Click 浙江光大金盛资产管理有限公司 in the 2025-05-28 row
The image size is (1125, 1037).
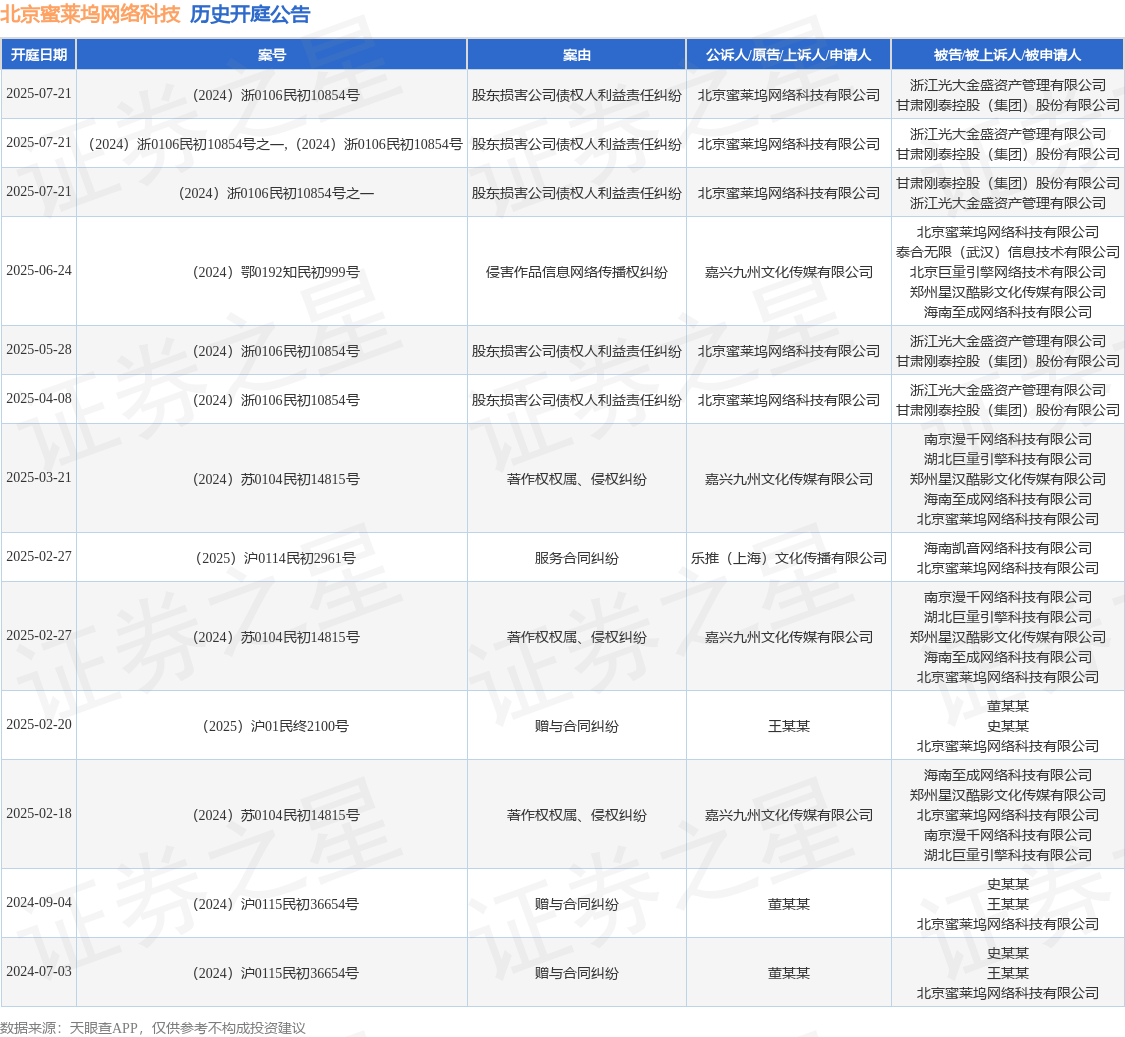tap(1007, 341)
